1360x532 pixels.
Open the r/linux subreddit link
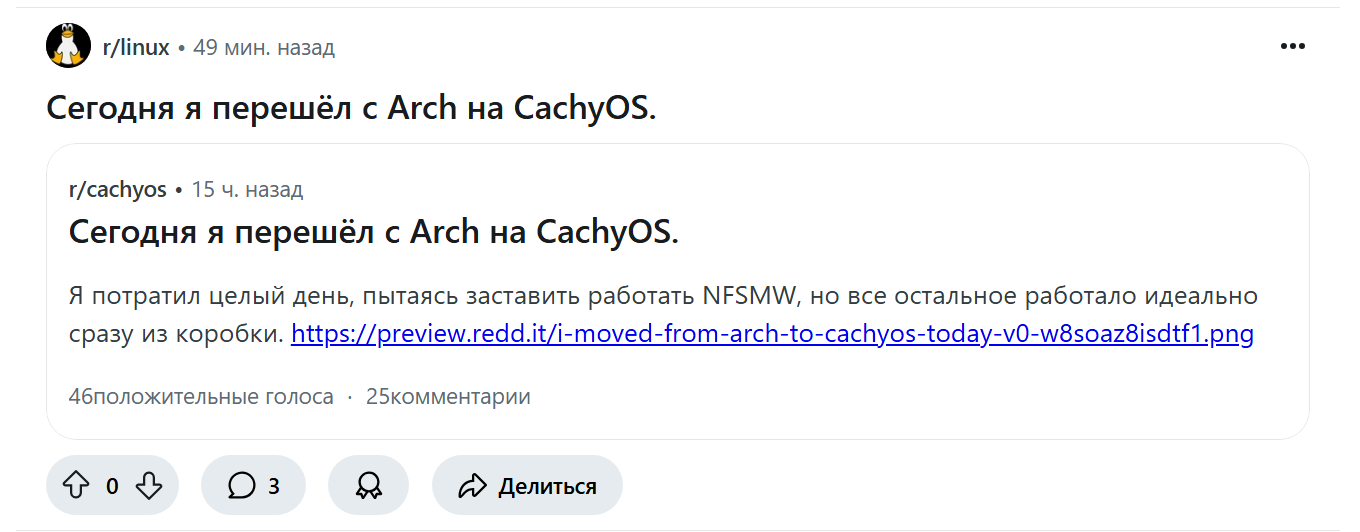136,47
